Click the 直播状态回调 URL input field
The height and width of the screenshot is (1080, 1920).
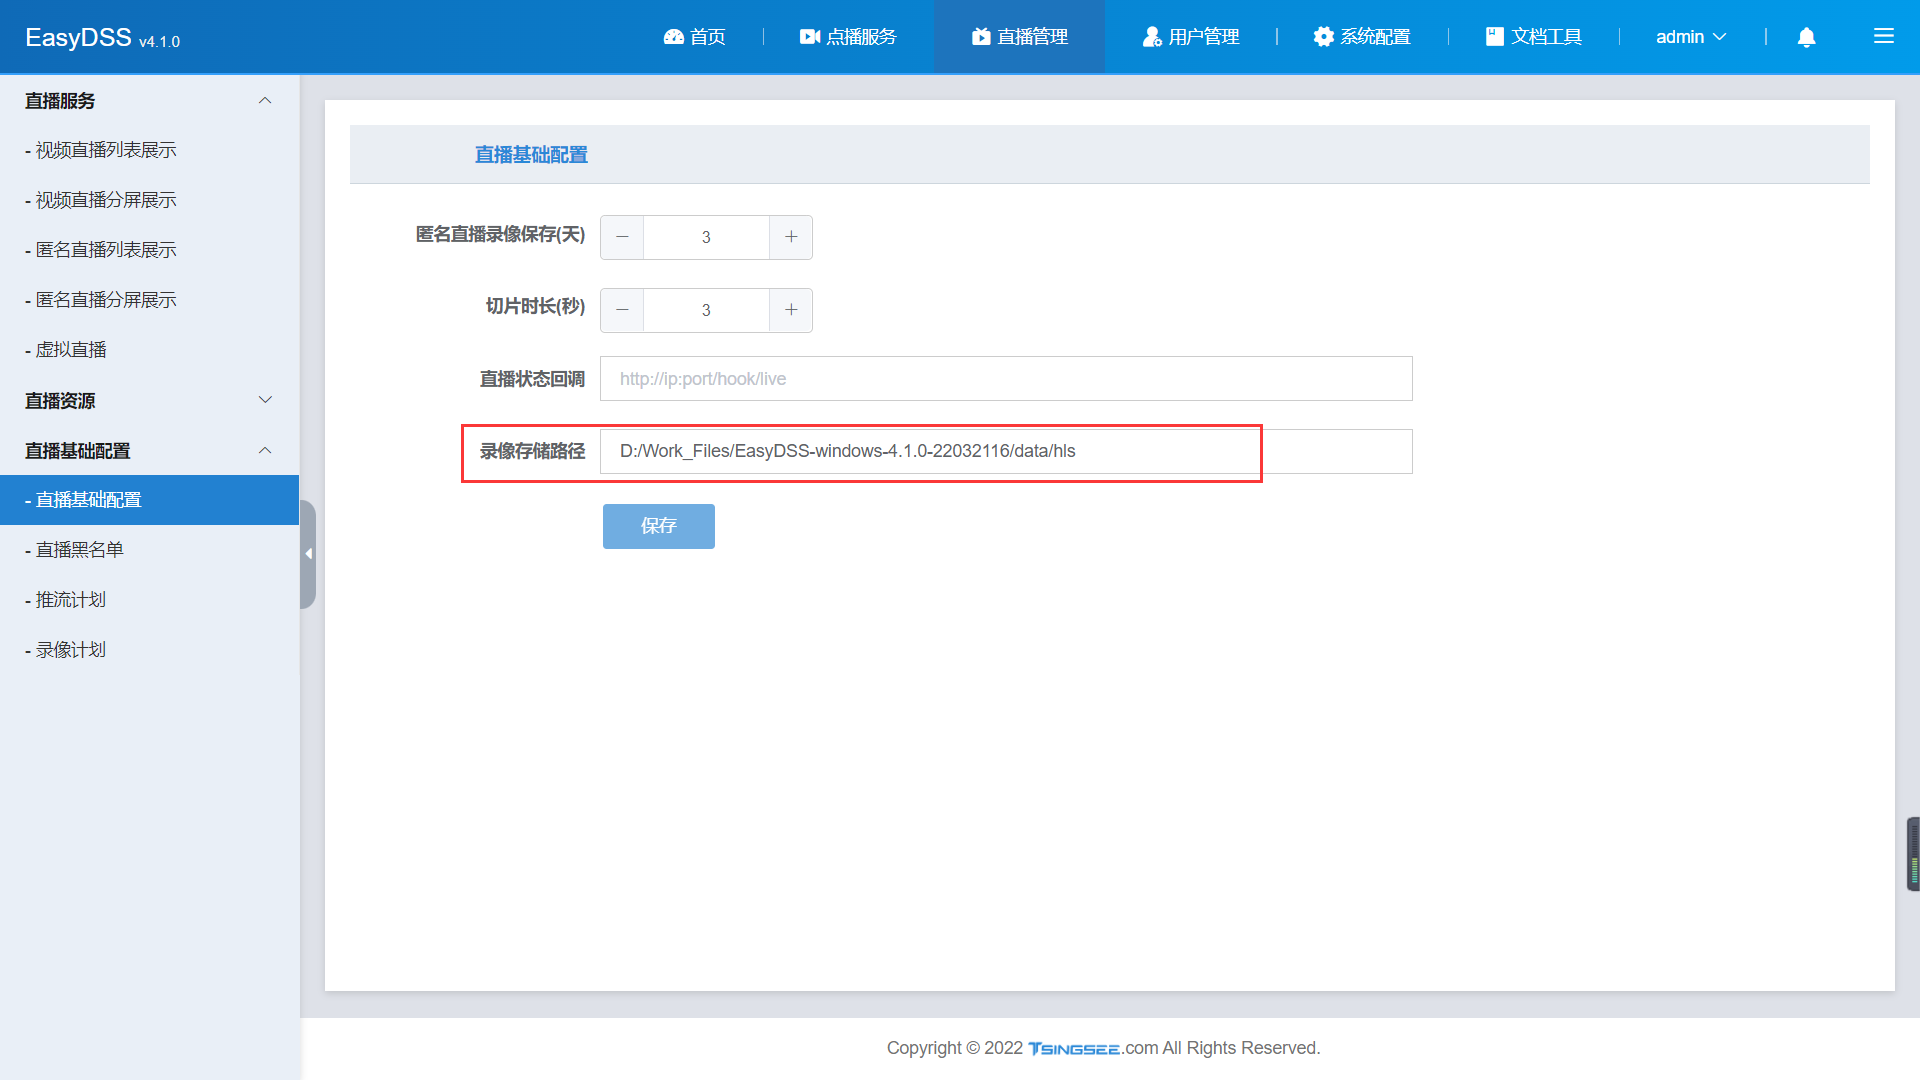tap(1005, 379)
